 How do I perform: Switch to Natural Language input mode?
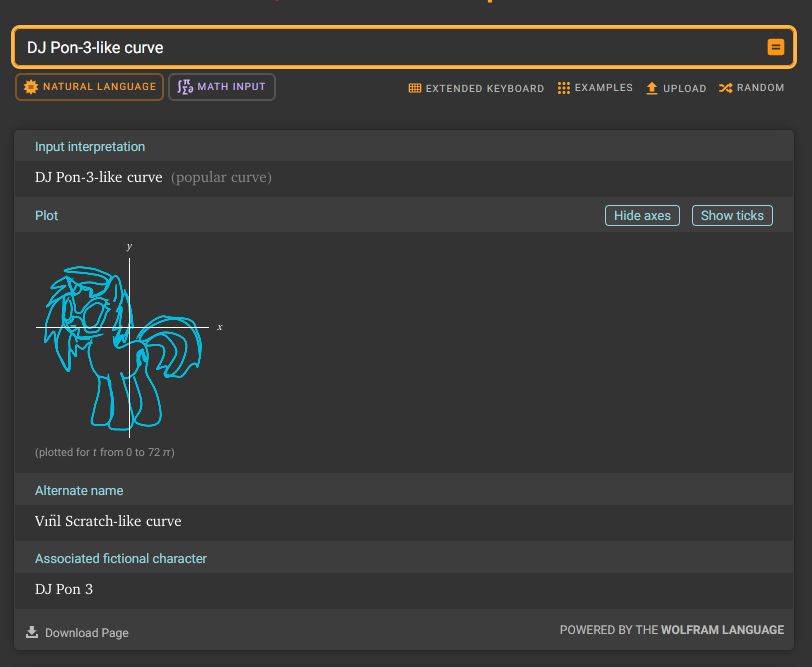90,87
